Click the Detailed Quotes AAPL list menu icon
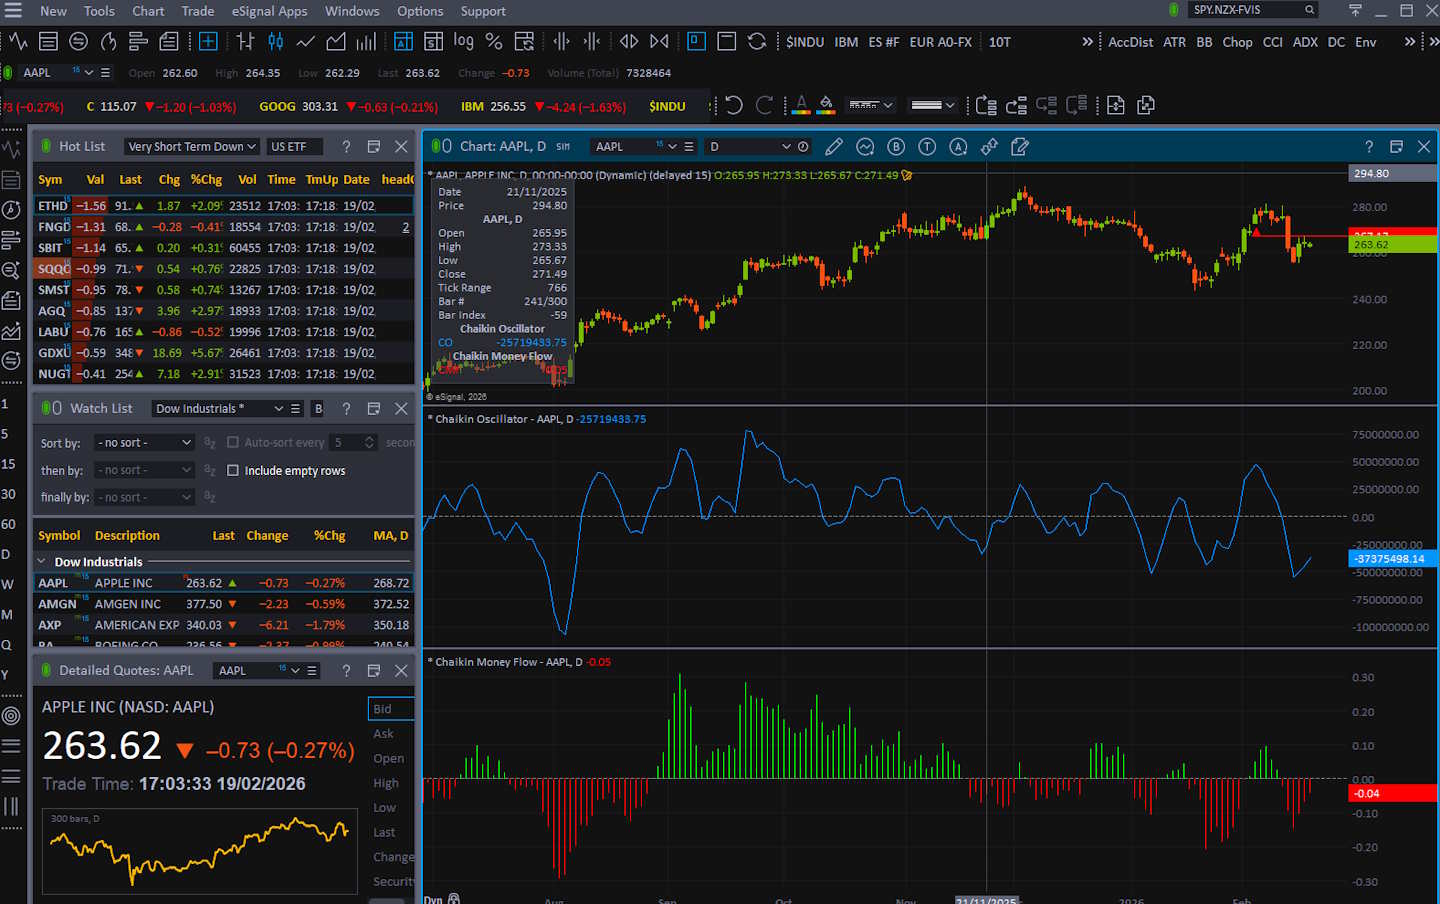 point(312,671)
